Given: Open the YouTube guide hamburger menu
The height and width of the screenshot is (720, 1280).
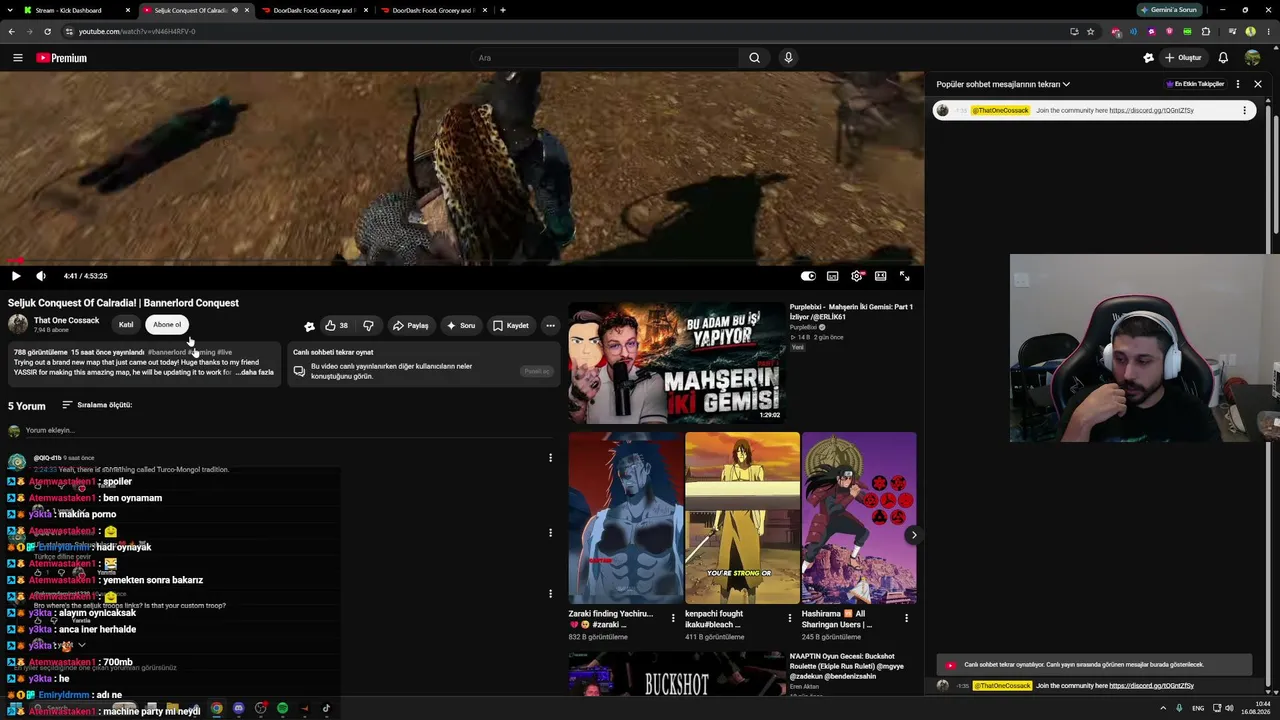Looking at the screenshot, I should click(x=18, y=58).
